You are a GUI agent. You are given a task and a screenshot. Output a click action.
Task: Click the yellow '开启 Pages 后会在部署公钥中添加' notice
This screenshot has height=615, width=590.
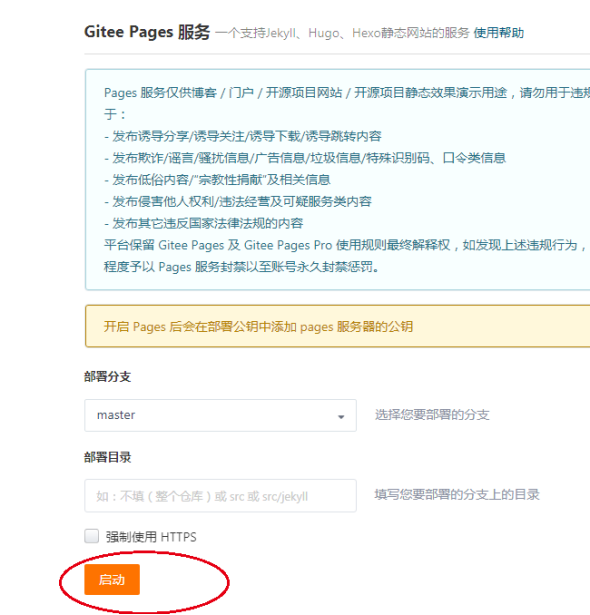(337, 326)
